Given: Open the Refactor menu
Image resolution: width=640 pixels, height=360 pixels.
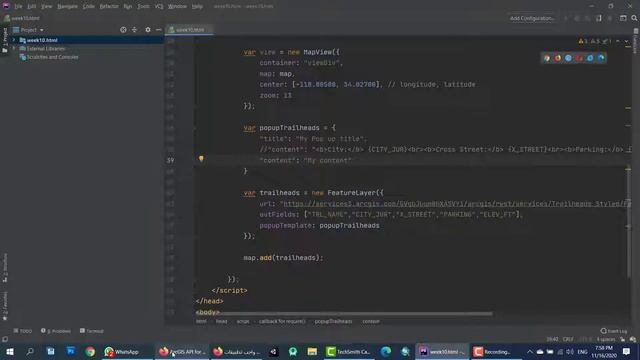Looking at the screenshot, I should point(109,6).
